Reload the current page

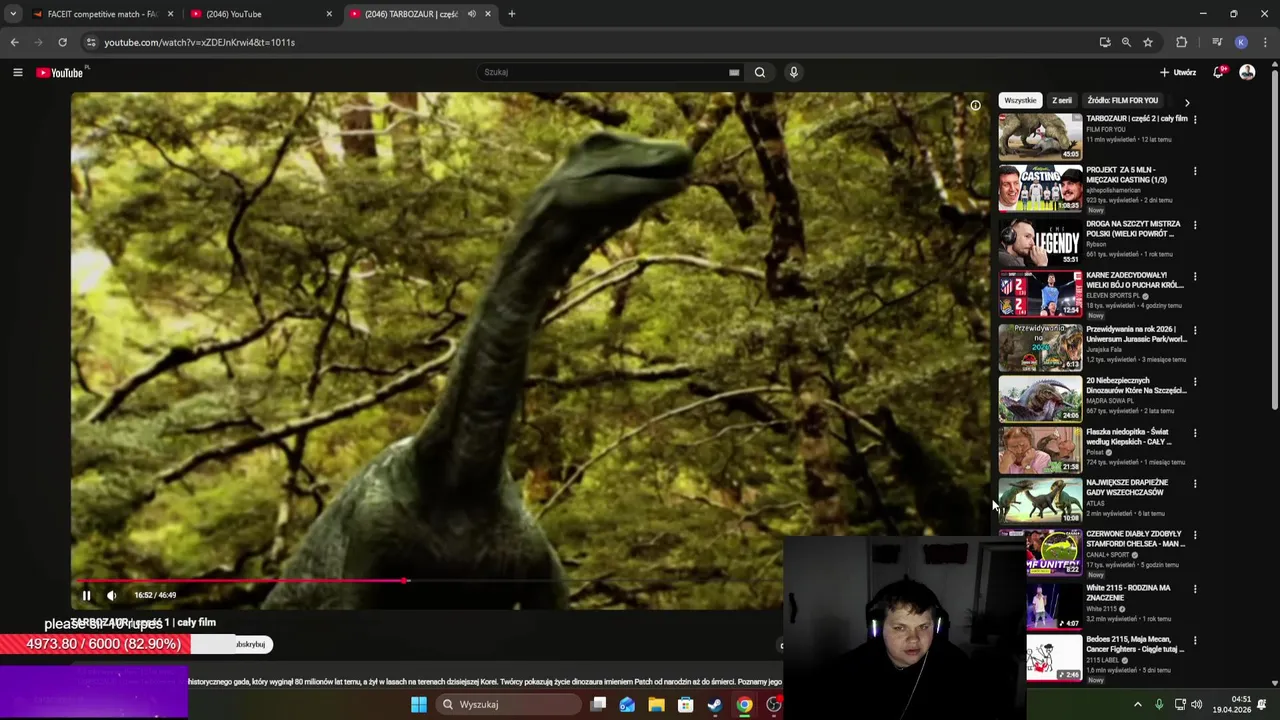pyautogui.click(x=62, y=42)
